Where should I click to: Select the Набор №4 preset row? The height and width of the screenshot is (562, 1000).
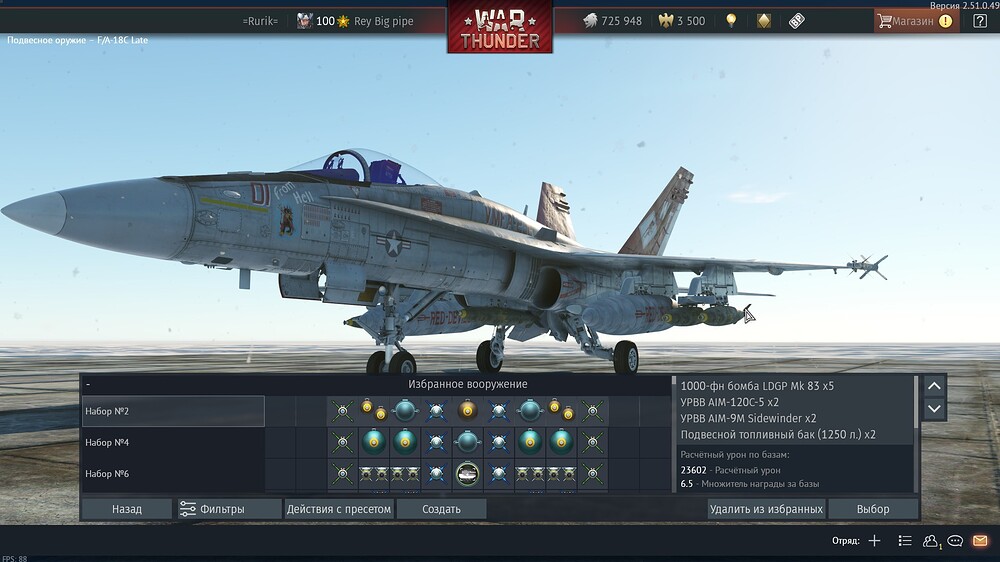pos(173,442)
